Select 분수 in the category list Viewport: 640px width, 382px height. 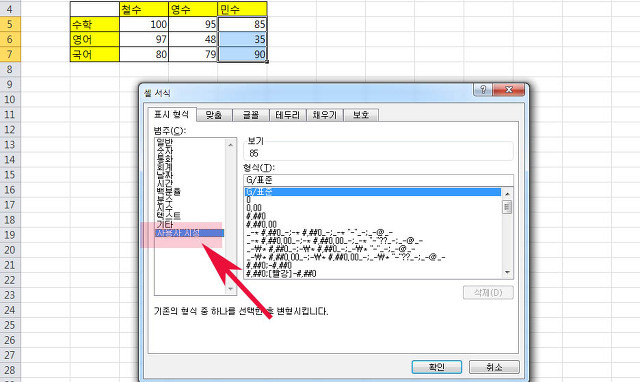tap(164, 200)
